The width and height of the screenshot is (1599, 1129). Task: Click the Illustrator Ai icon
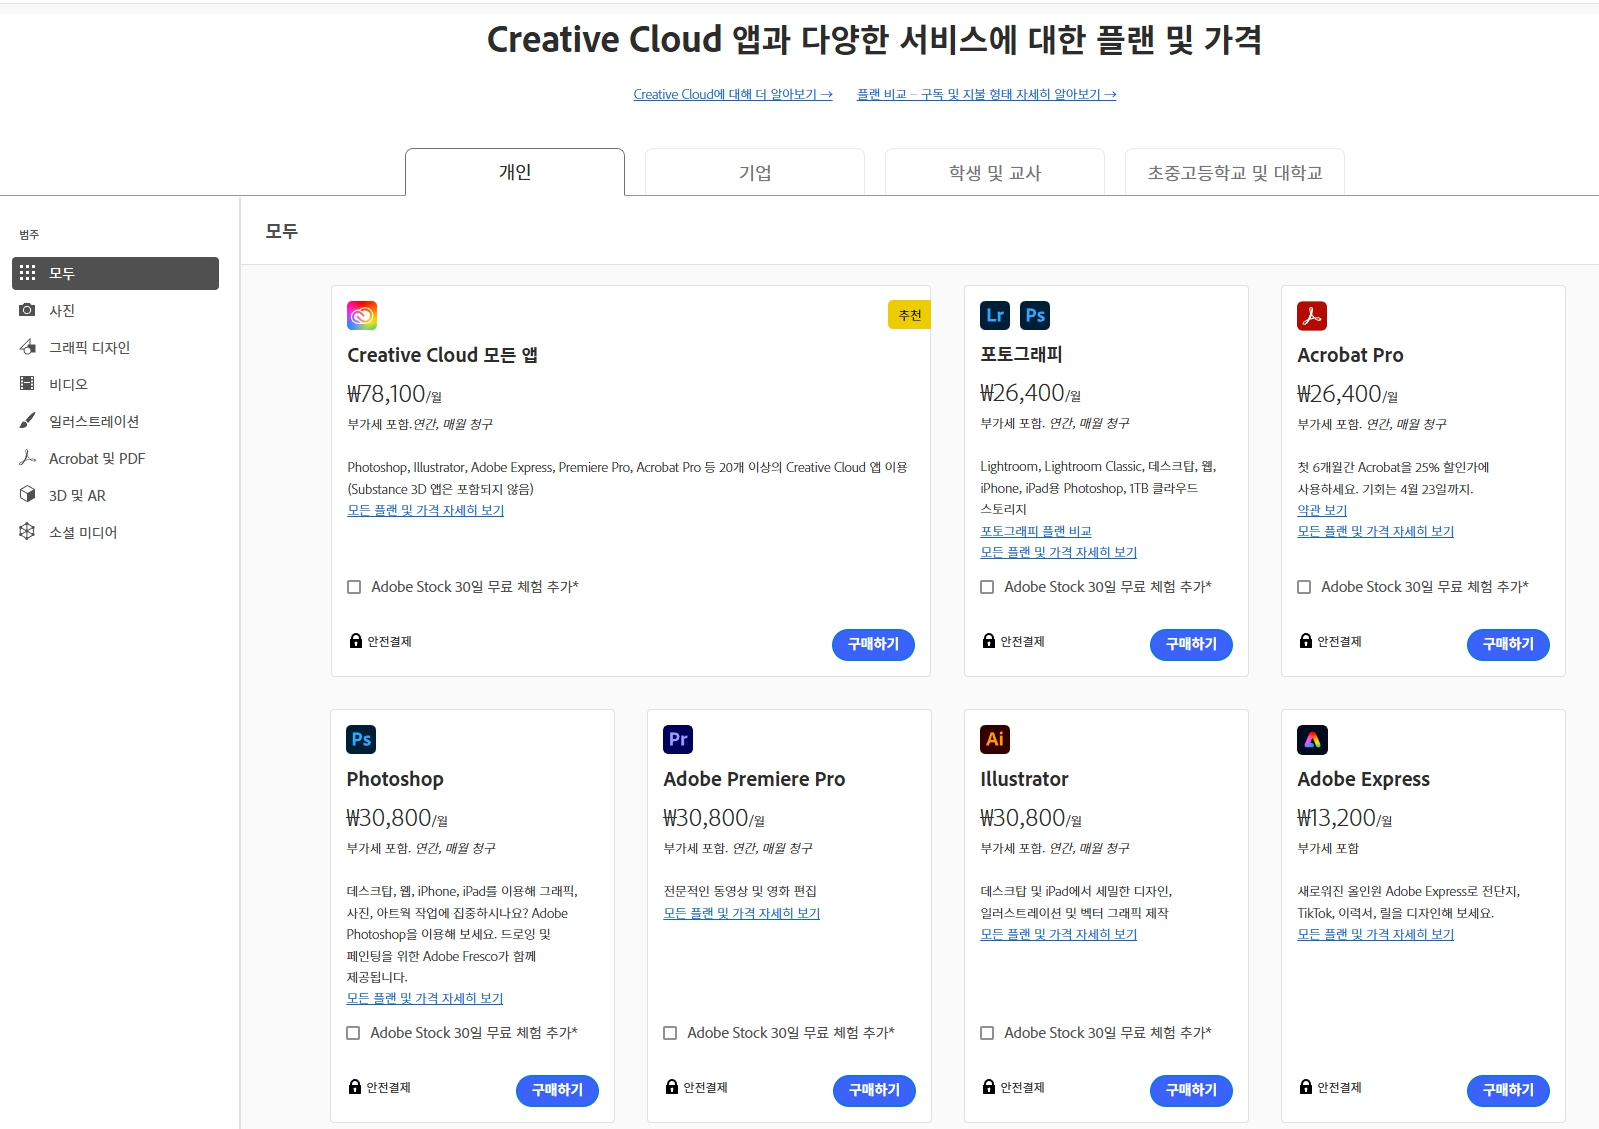tap(995, 739)
